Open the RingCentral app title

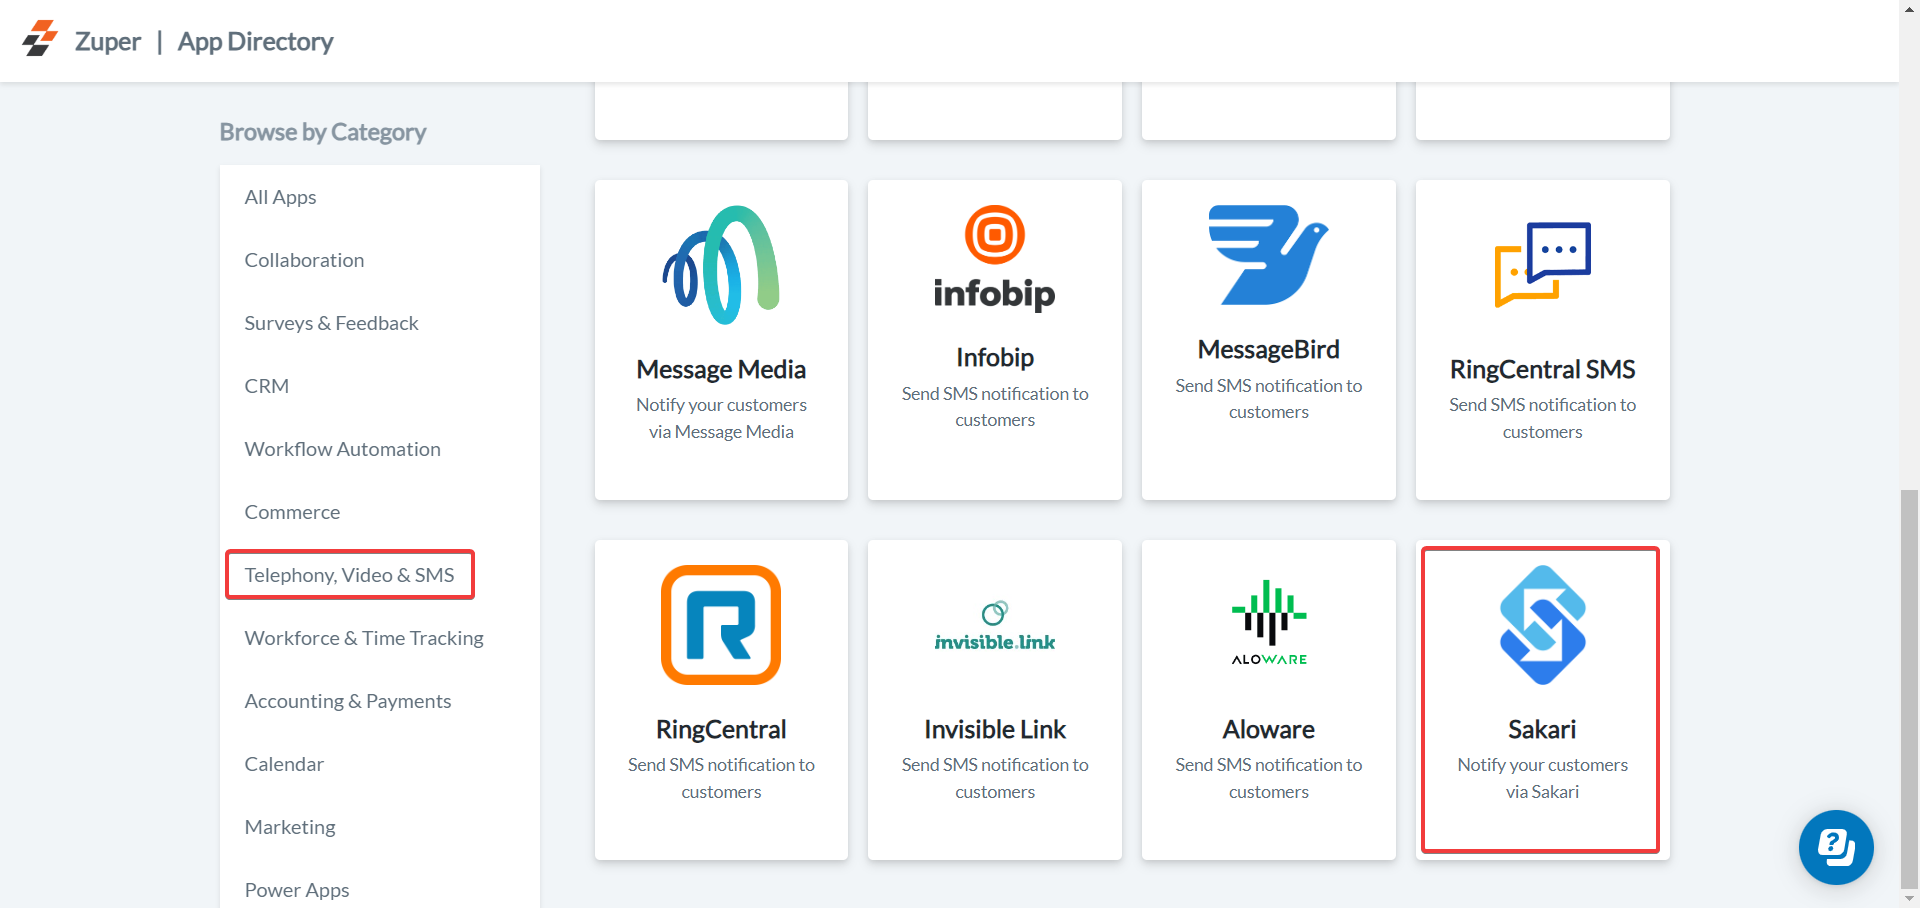tap(721, 729)
